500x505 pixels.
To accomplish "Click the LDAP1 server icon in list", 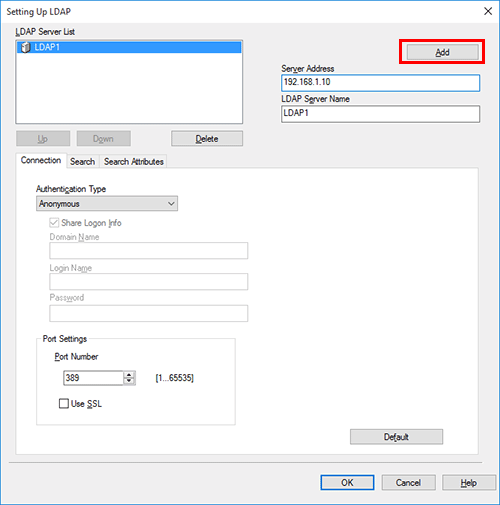I will point(25,47).
